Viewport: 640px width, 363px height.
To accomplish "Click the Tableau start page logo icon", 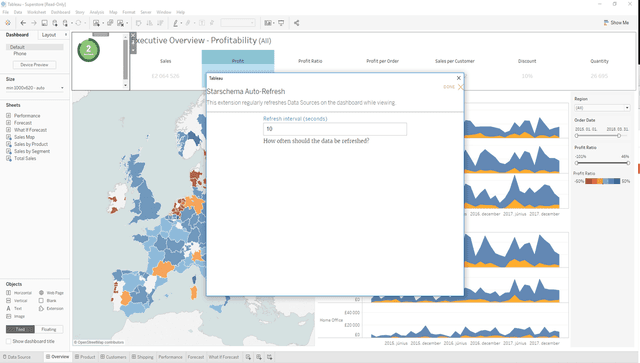I will click(8, 23).
